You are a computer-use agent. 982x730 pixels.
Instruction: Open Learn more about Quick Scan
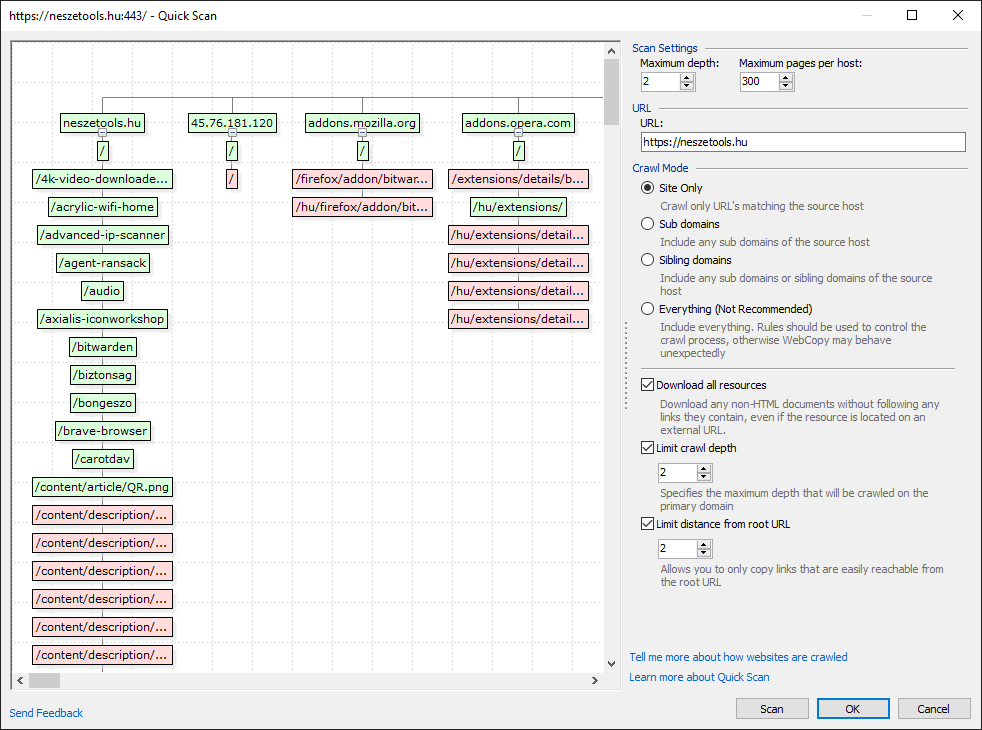pos(699,677)
